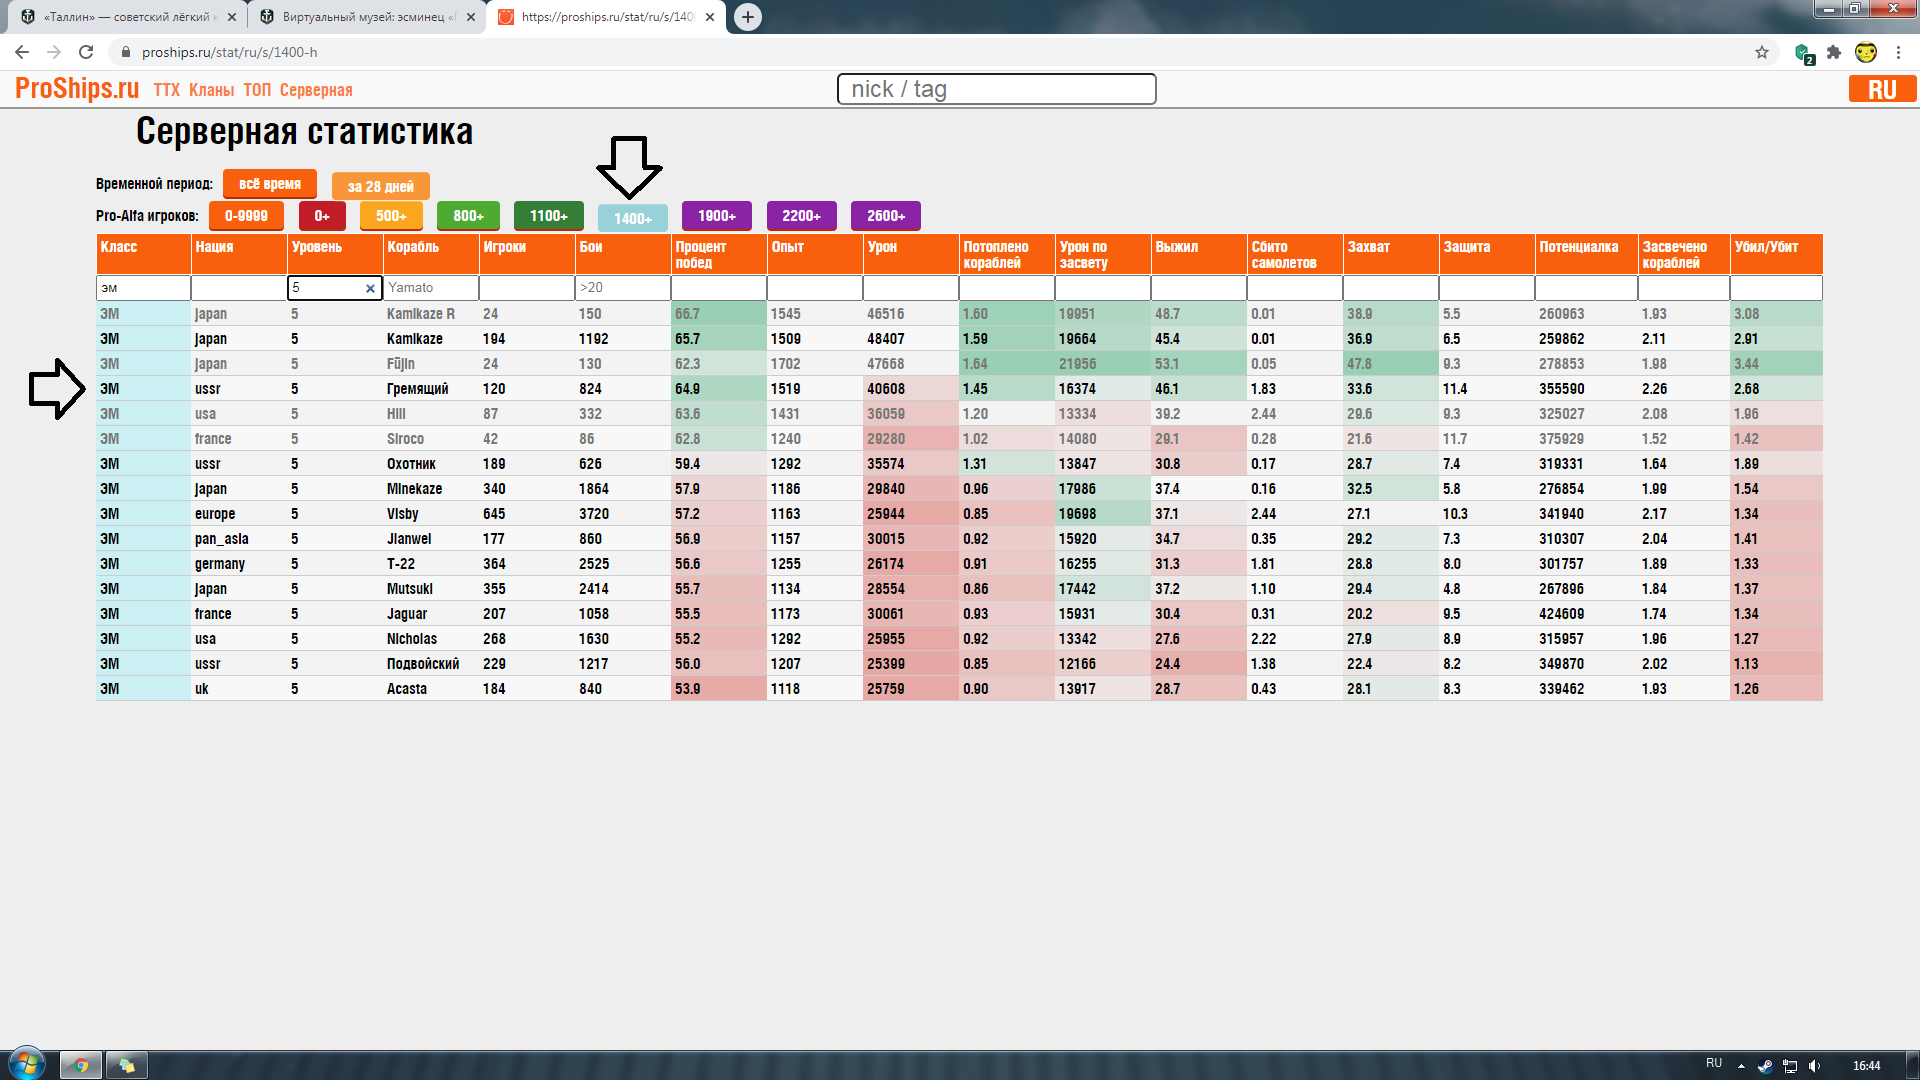Go back with the browser back arrow
Image resolution: width=1920 pixels, height=1080 pixels.
(x=22, y=52)
